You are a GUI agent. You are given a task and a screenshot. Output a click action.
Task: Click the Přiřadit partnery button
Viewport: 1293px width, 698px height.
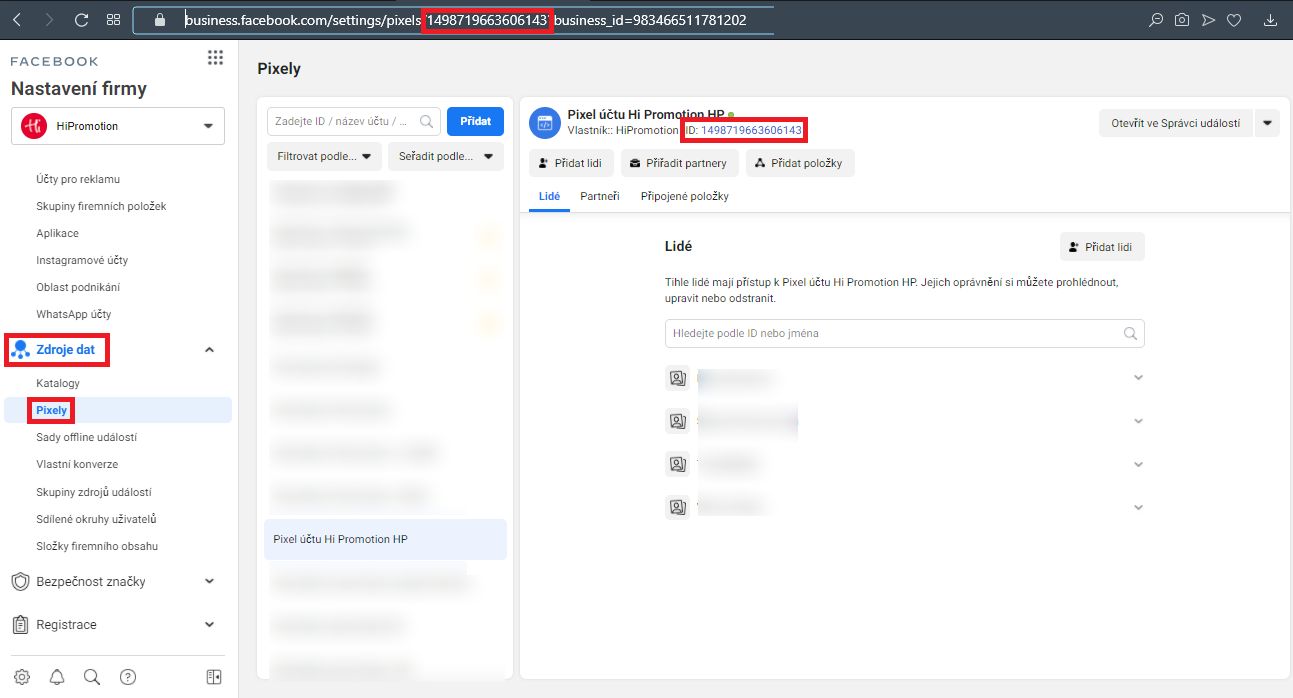pos(680,163)
